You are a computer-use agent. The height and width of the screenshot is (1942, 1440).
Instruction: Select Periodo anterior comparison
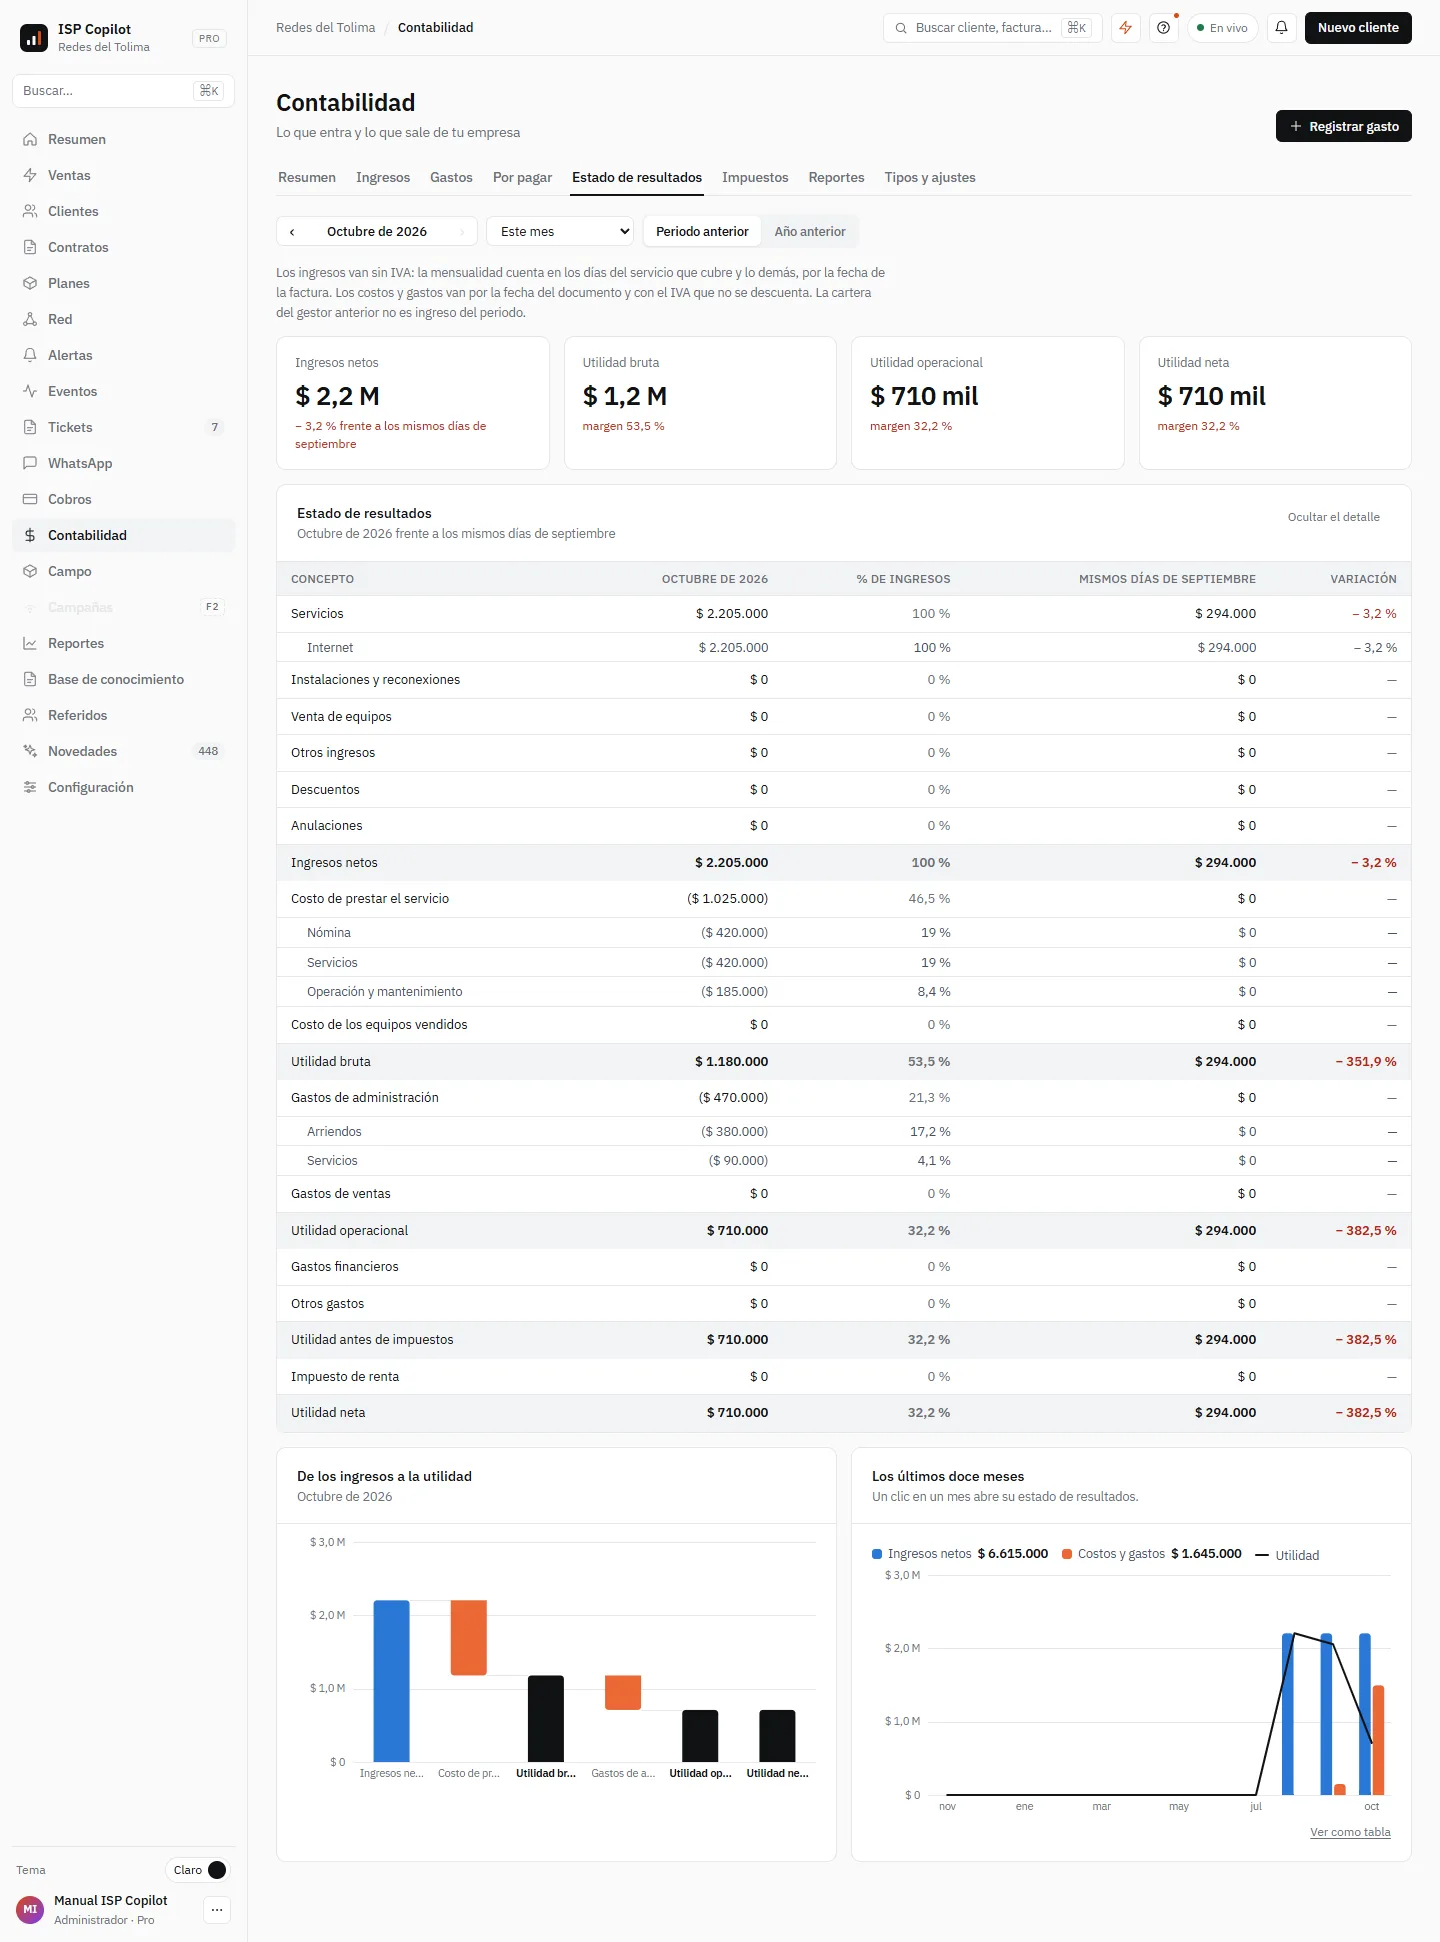pos(702,232)
